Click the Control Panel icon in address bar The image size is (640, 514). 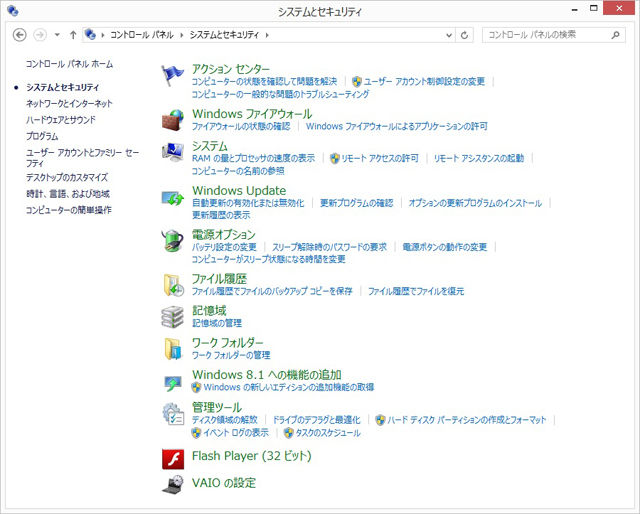90,35
